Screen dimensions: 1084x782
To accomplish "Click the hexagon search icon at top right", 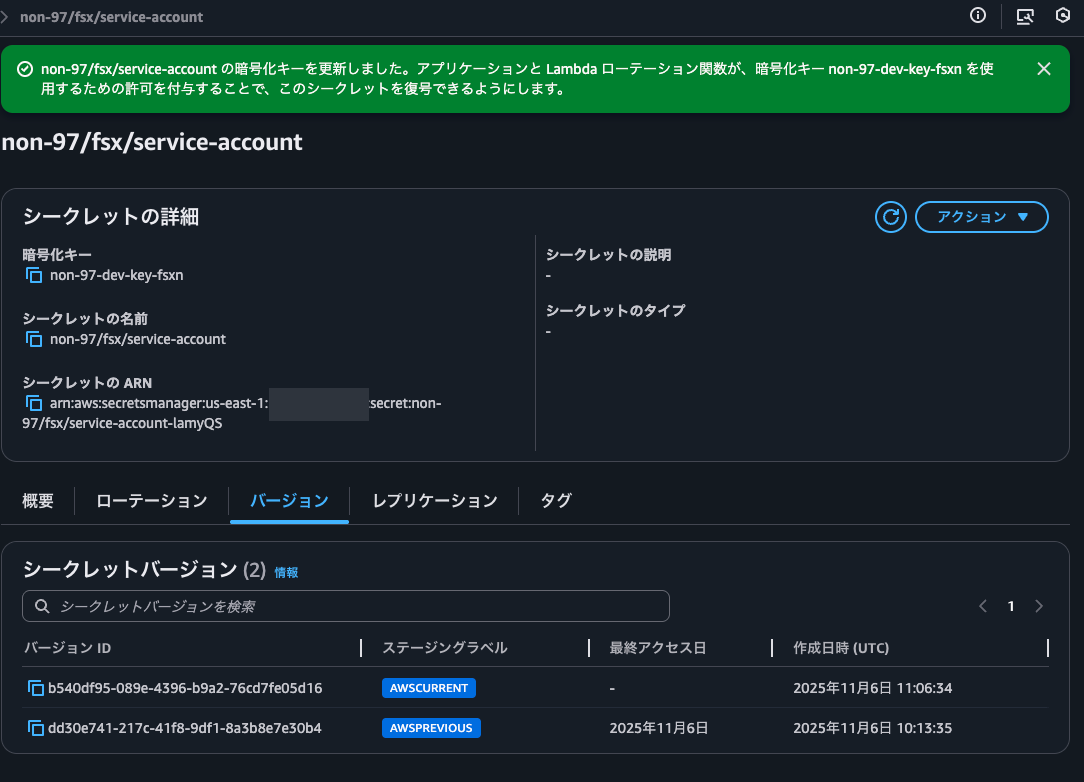I will point(1063,16).
